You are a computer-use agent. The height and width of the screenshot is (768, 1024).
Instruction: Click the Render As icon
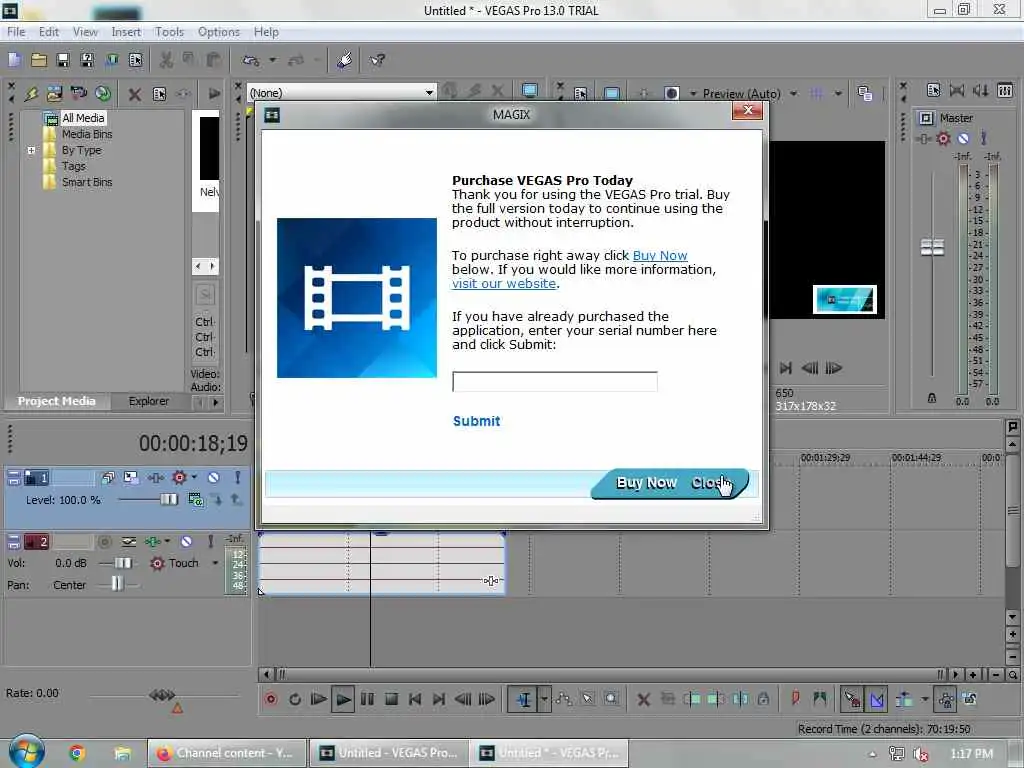[x=112, y=61]
